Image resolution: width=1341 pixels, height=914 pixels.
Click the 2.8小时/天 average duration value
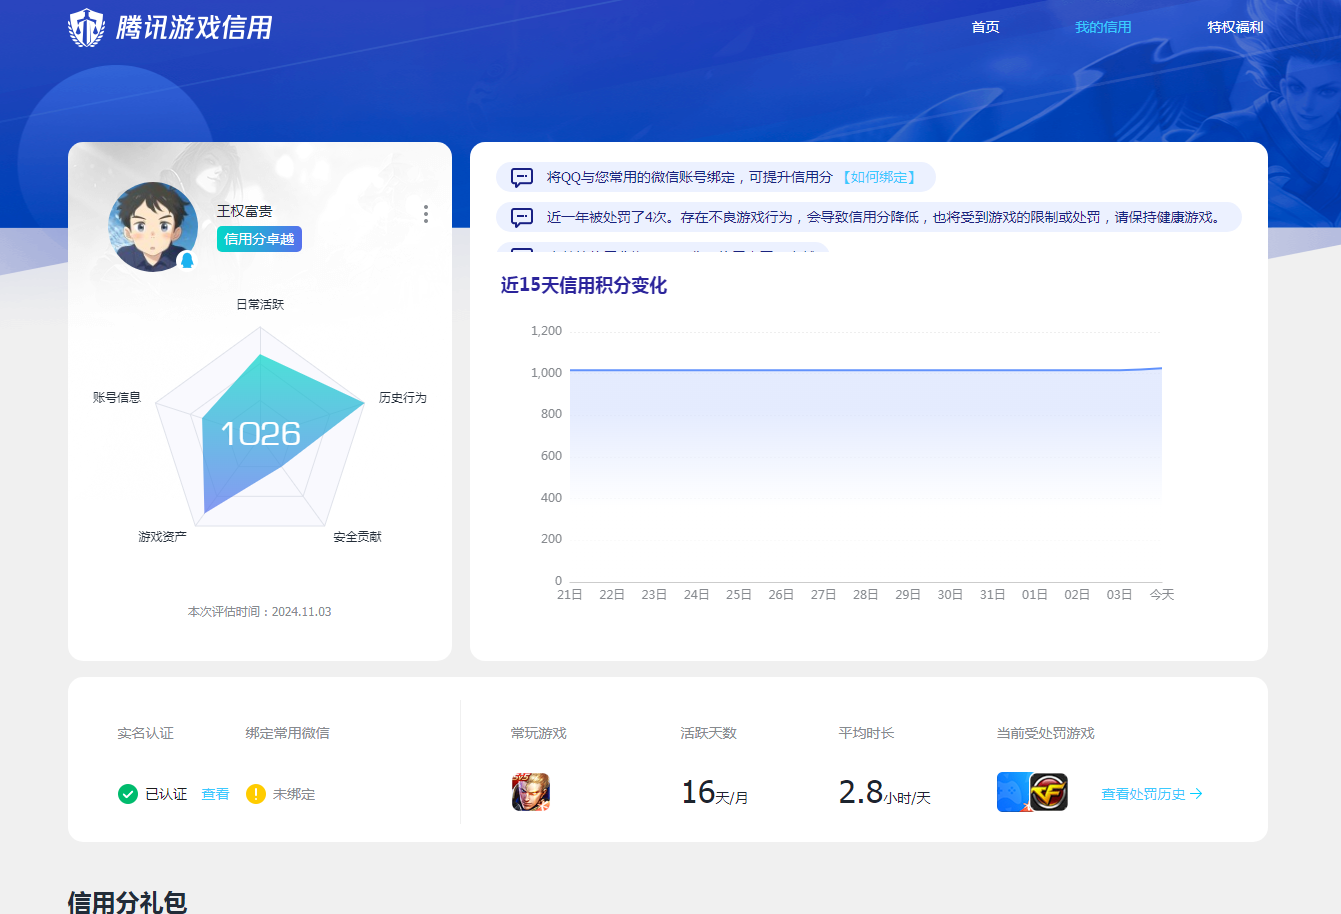point(885,793)
